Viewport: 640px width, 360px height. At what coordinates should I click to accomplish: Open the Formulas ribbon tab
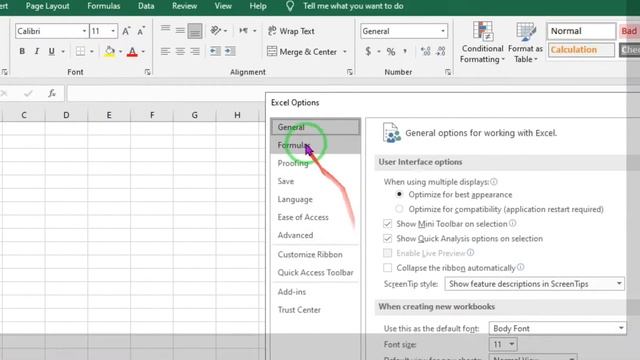(104, 6)
